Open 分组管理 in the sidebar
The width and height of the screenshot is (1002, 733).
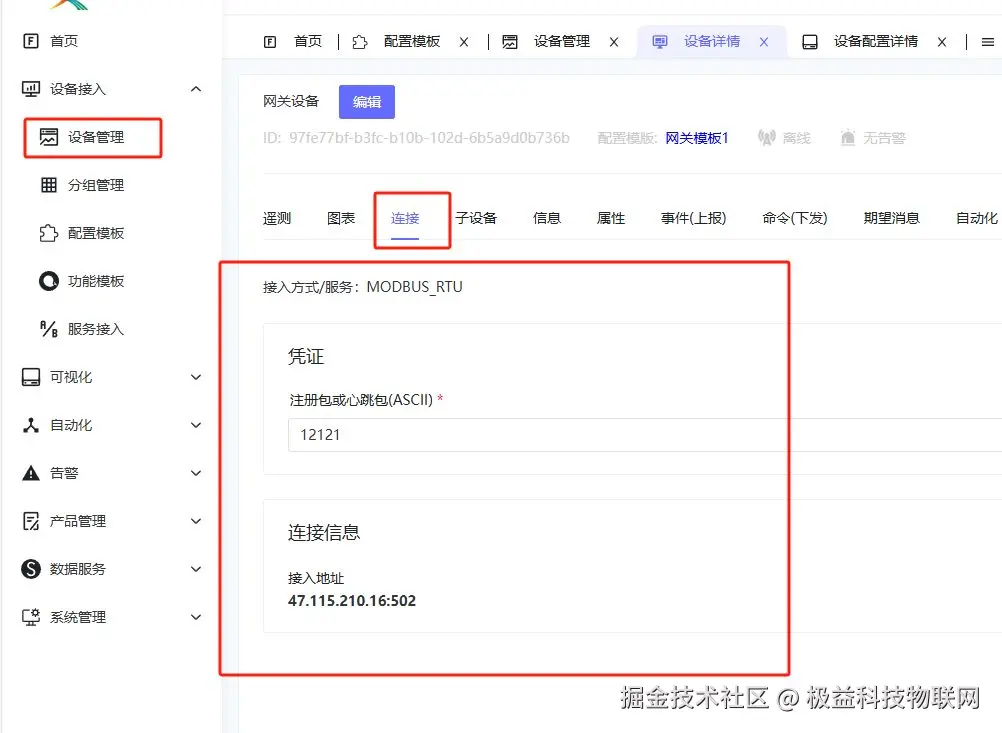(96, 185)
